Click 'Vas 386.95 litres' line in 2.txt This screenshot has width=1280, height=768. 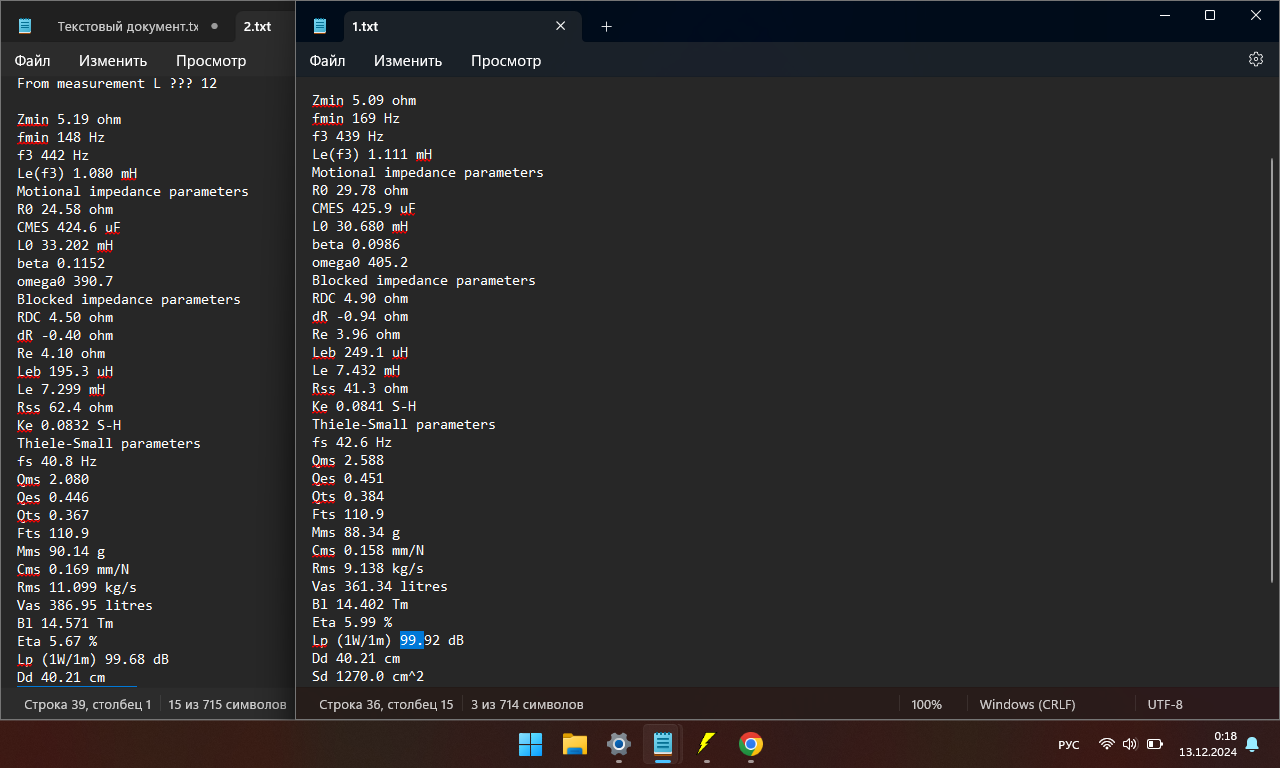pos(85,605)
